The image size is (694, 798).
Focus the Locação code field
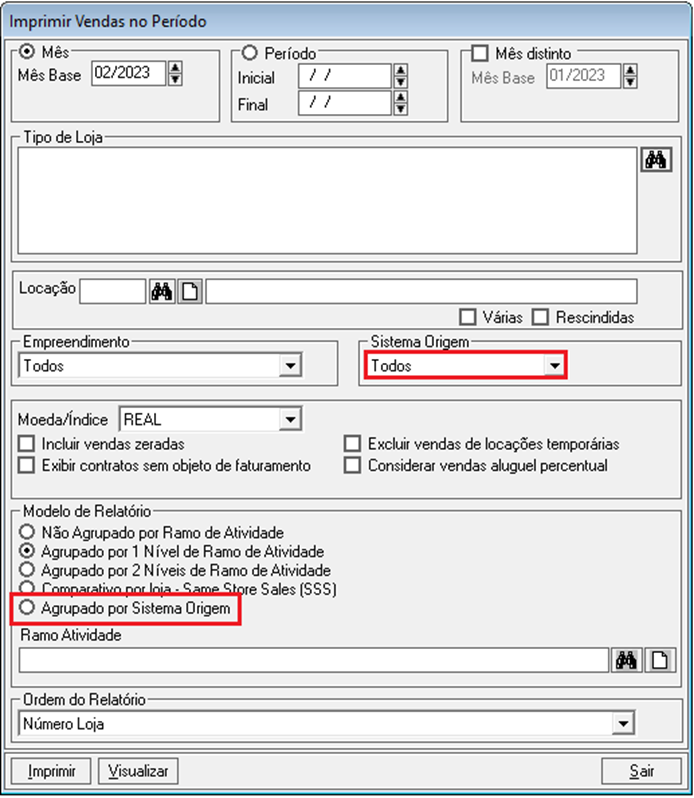(x=112, y=292)
